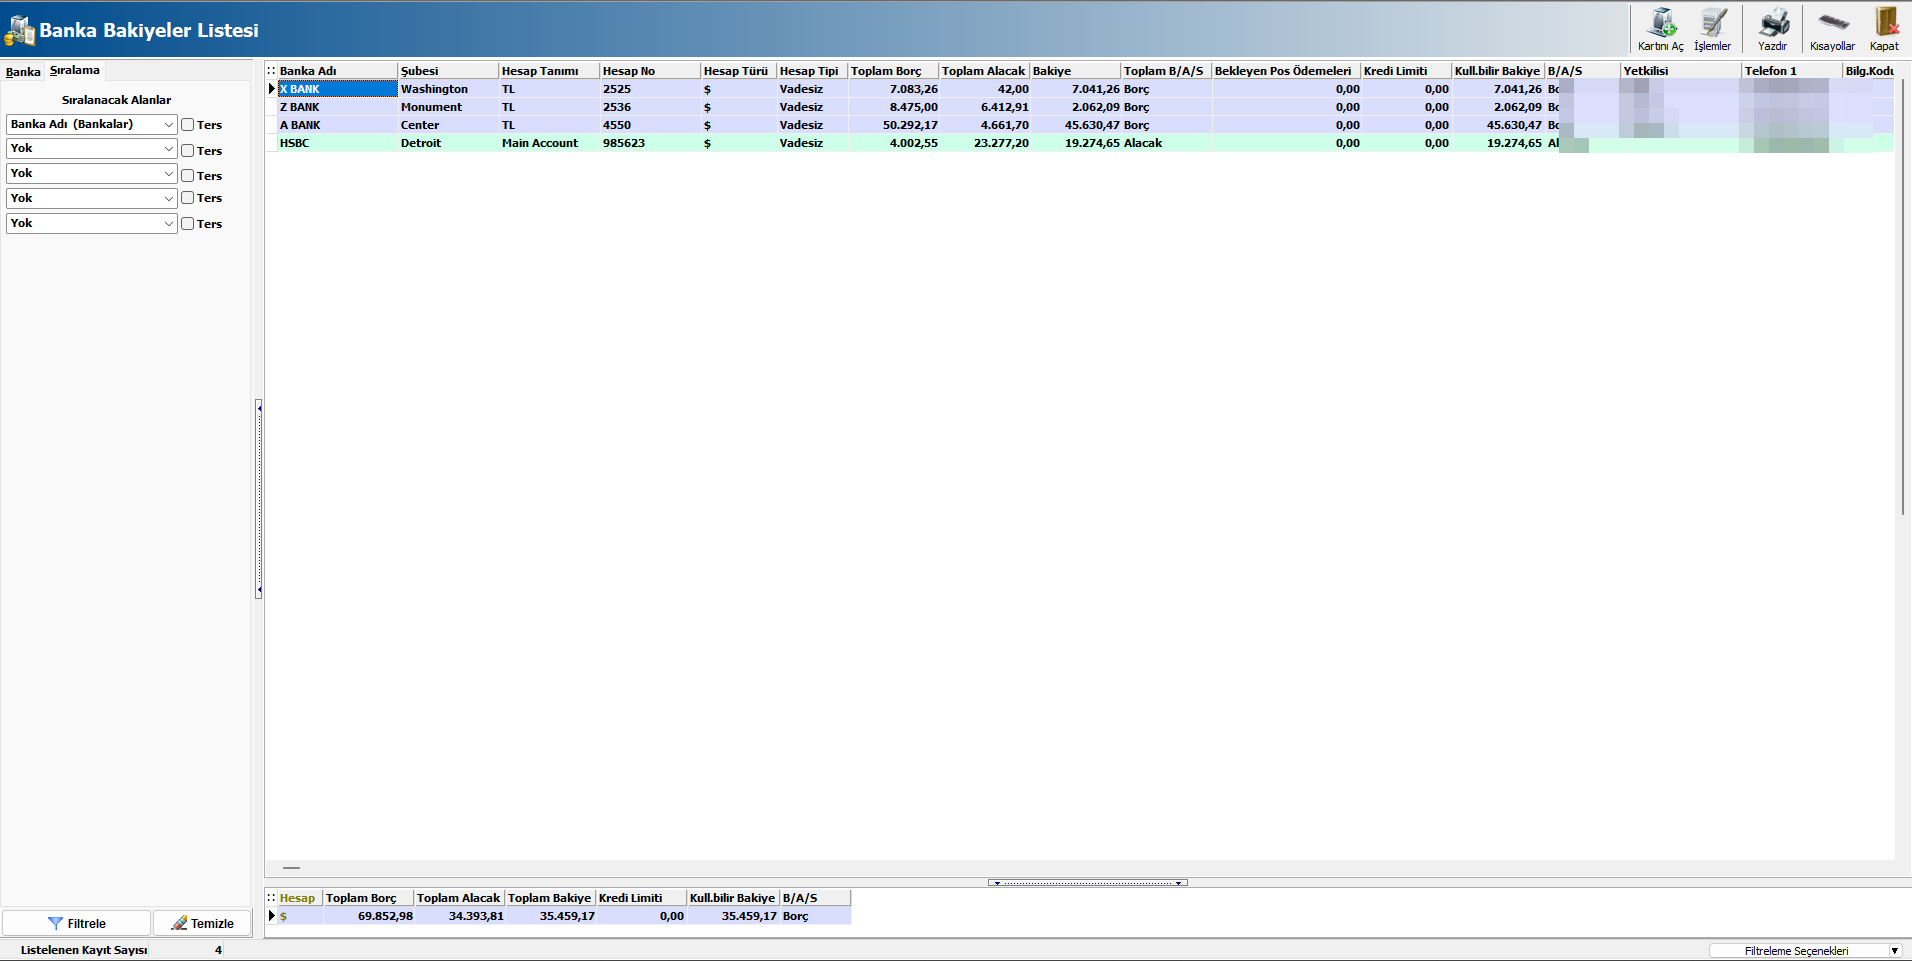Open the Kısayollar shortcuts icon
This screenshot has height=961, width=1912.
[x=1832, y=24]
